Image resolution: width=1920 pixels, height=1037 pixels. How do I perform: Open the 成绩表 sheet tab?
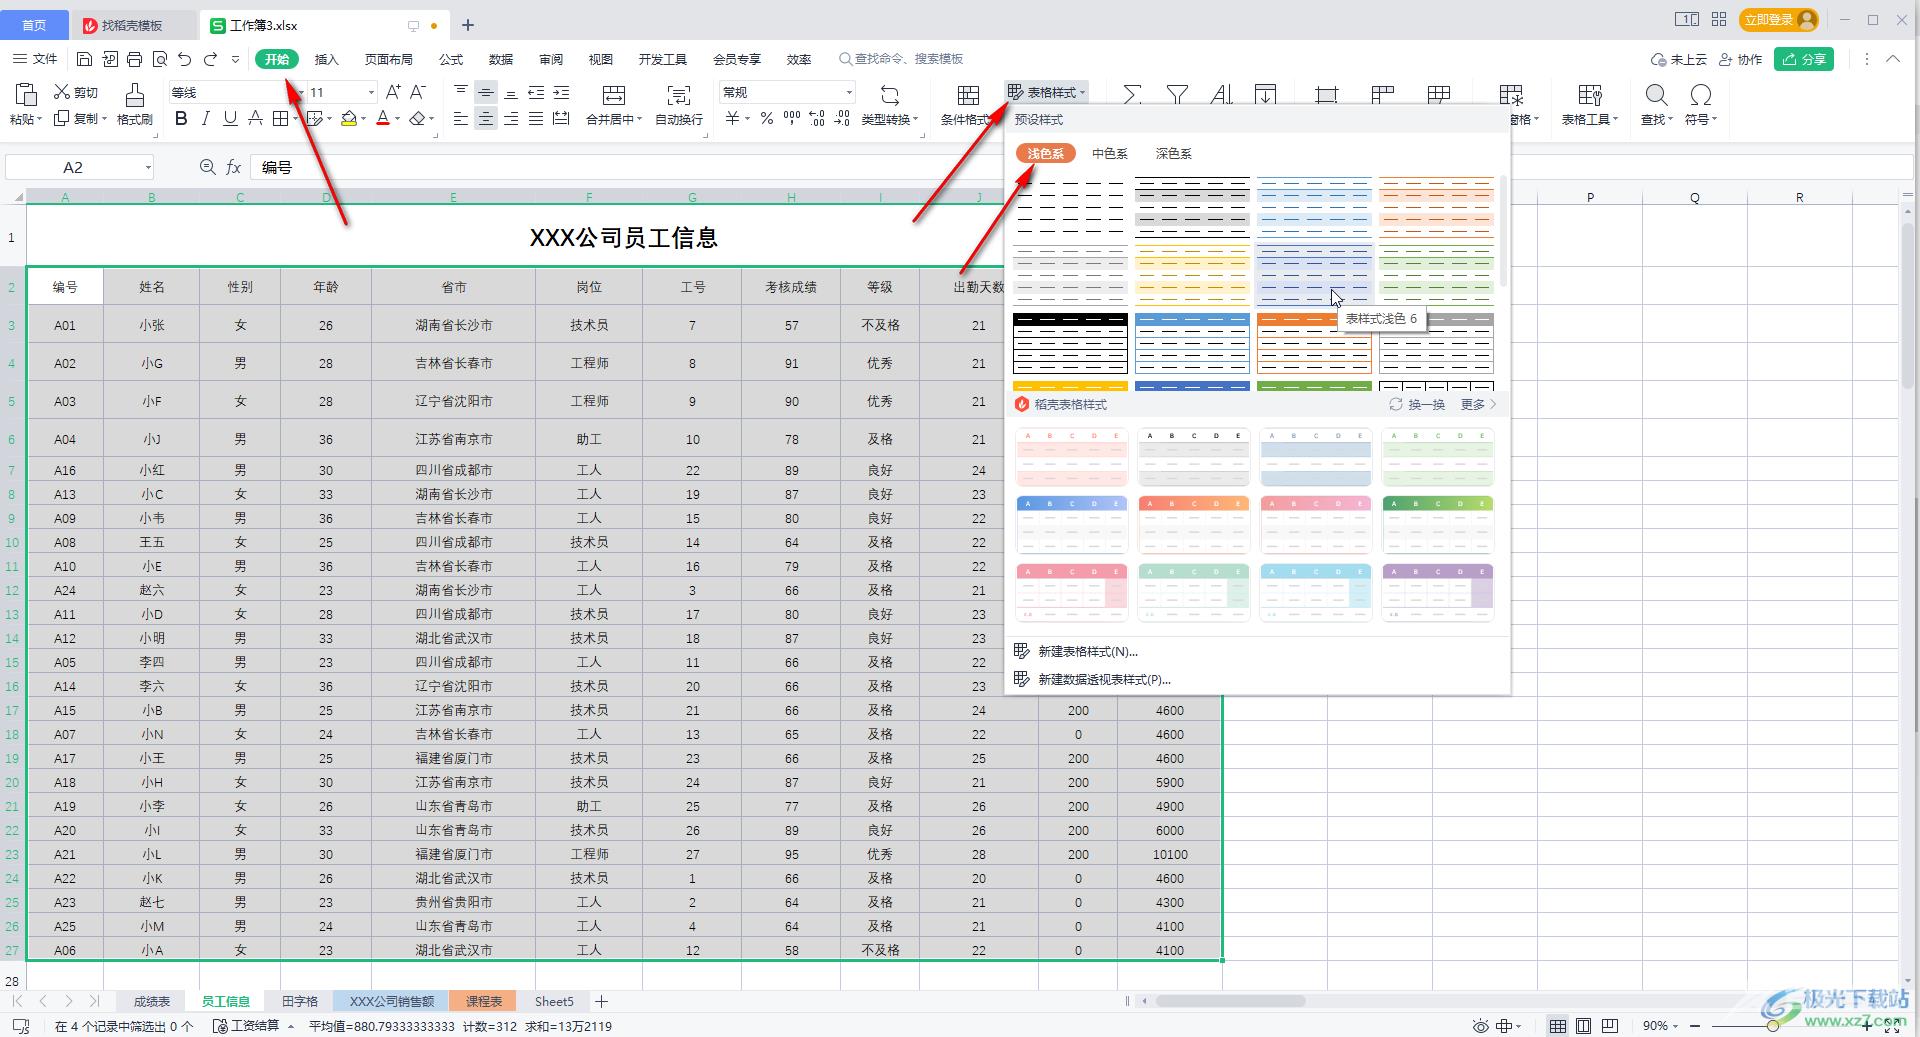tap(152, 1001)
